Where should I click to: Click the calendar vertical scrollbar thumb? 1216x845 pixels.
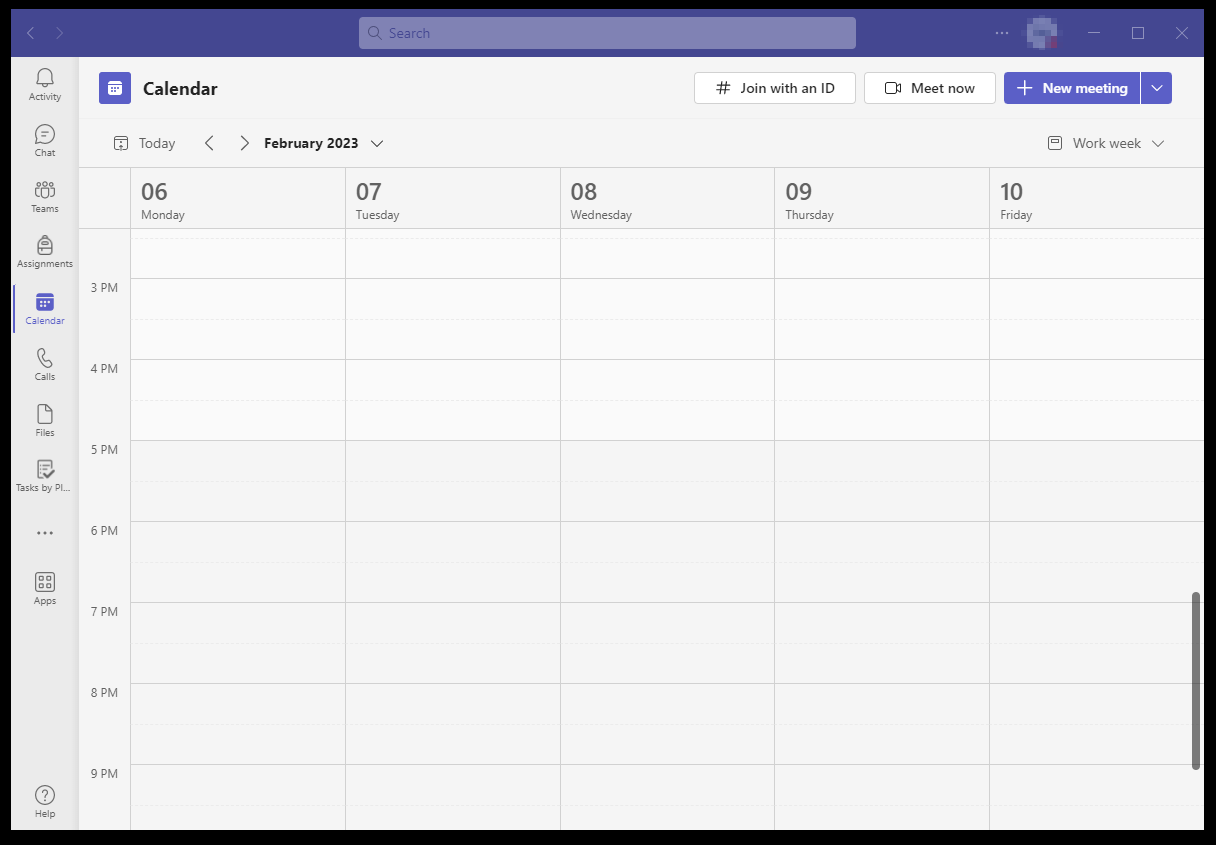point(1196,680)
